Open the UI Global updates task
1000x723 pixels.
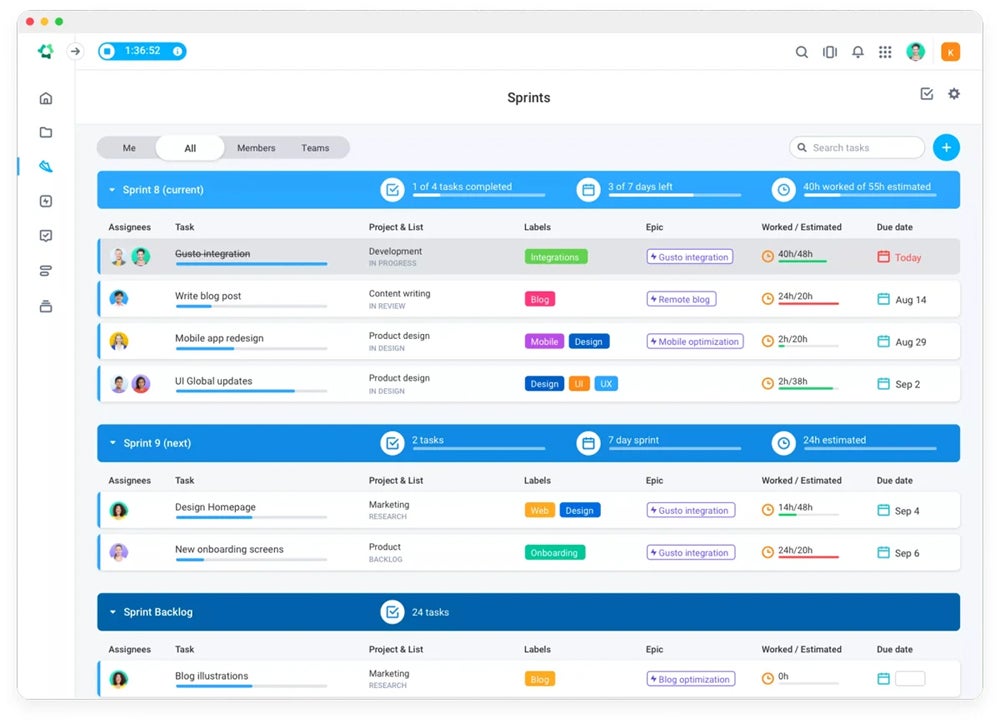[214, 381]
